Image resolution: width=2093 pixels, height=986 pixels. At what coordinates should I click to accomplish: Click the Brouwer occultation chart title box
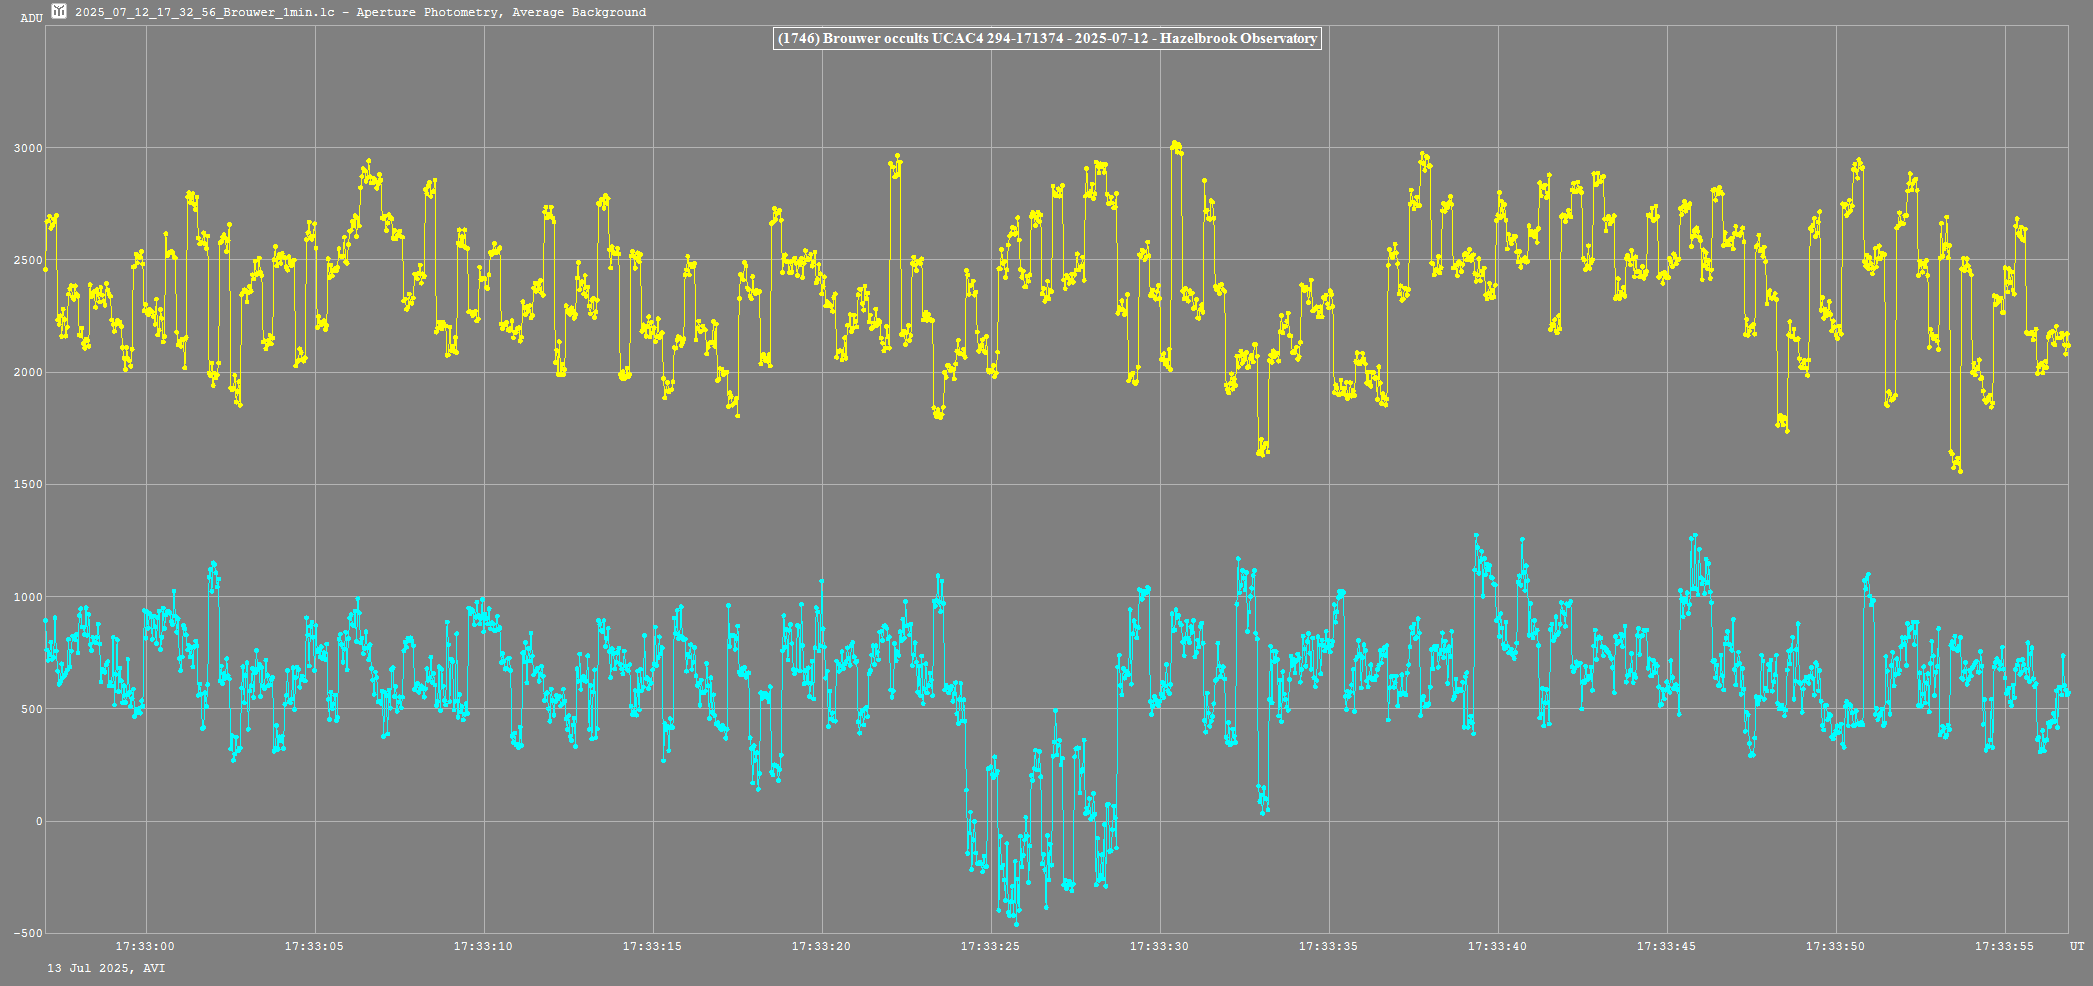pyautogui.click(x=1047, y=38)
